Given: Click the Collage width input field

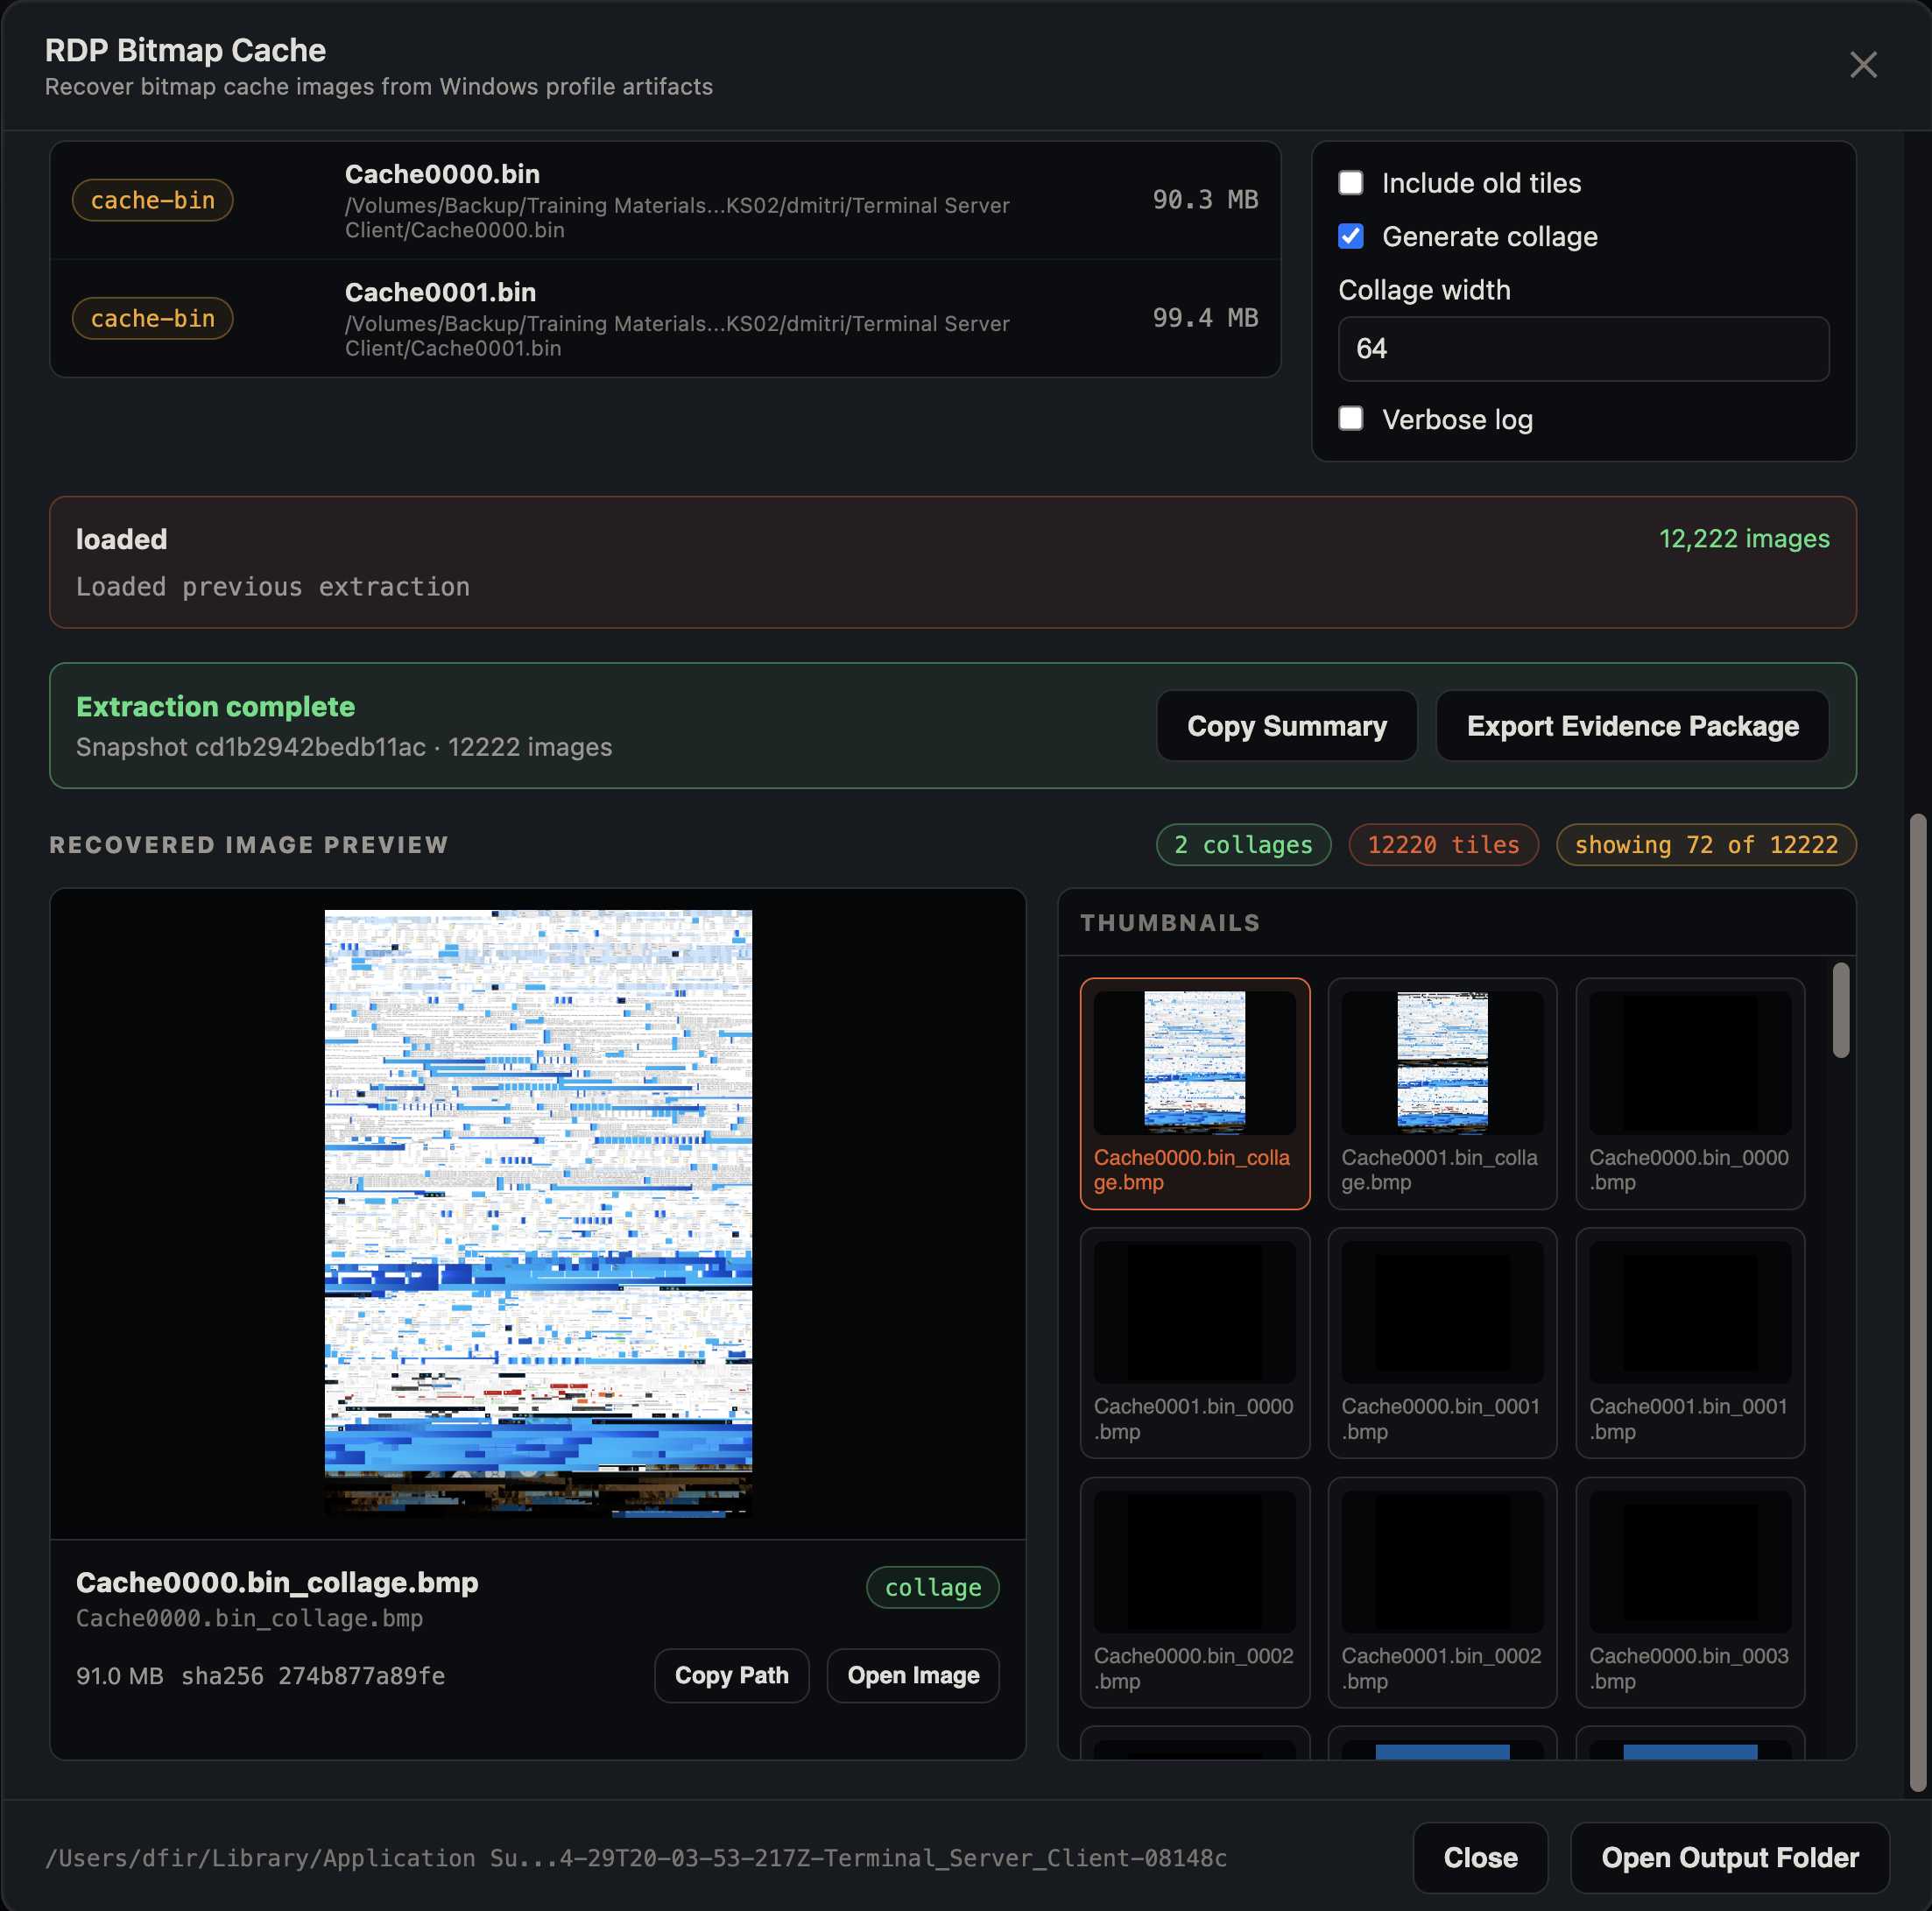Looking at the screenshot, I should pyautogui.click(x=1583, y=349).
